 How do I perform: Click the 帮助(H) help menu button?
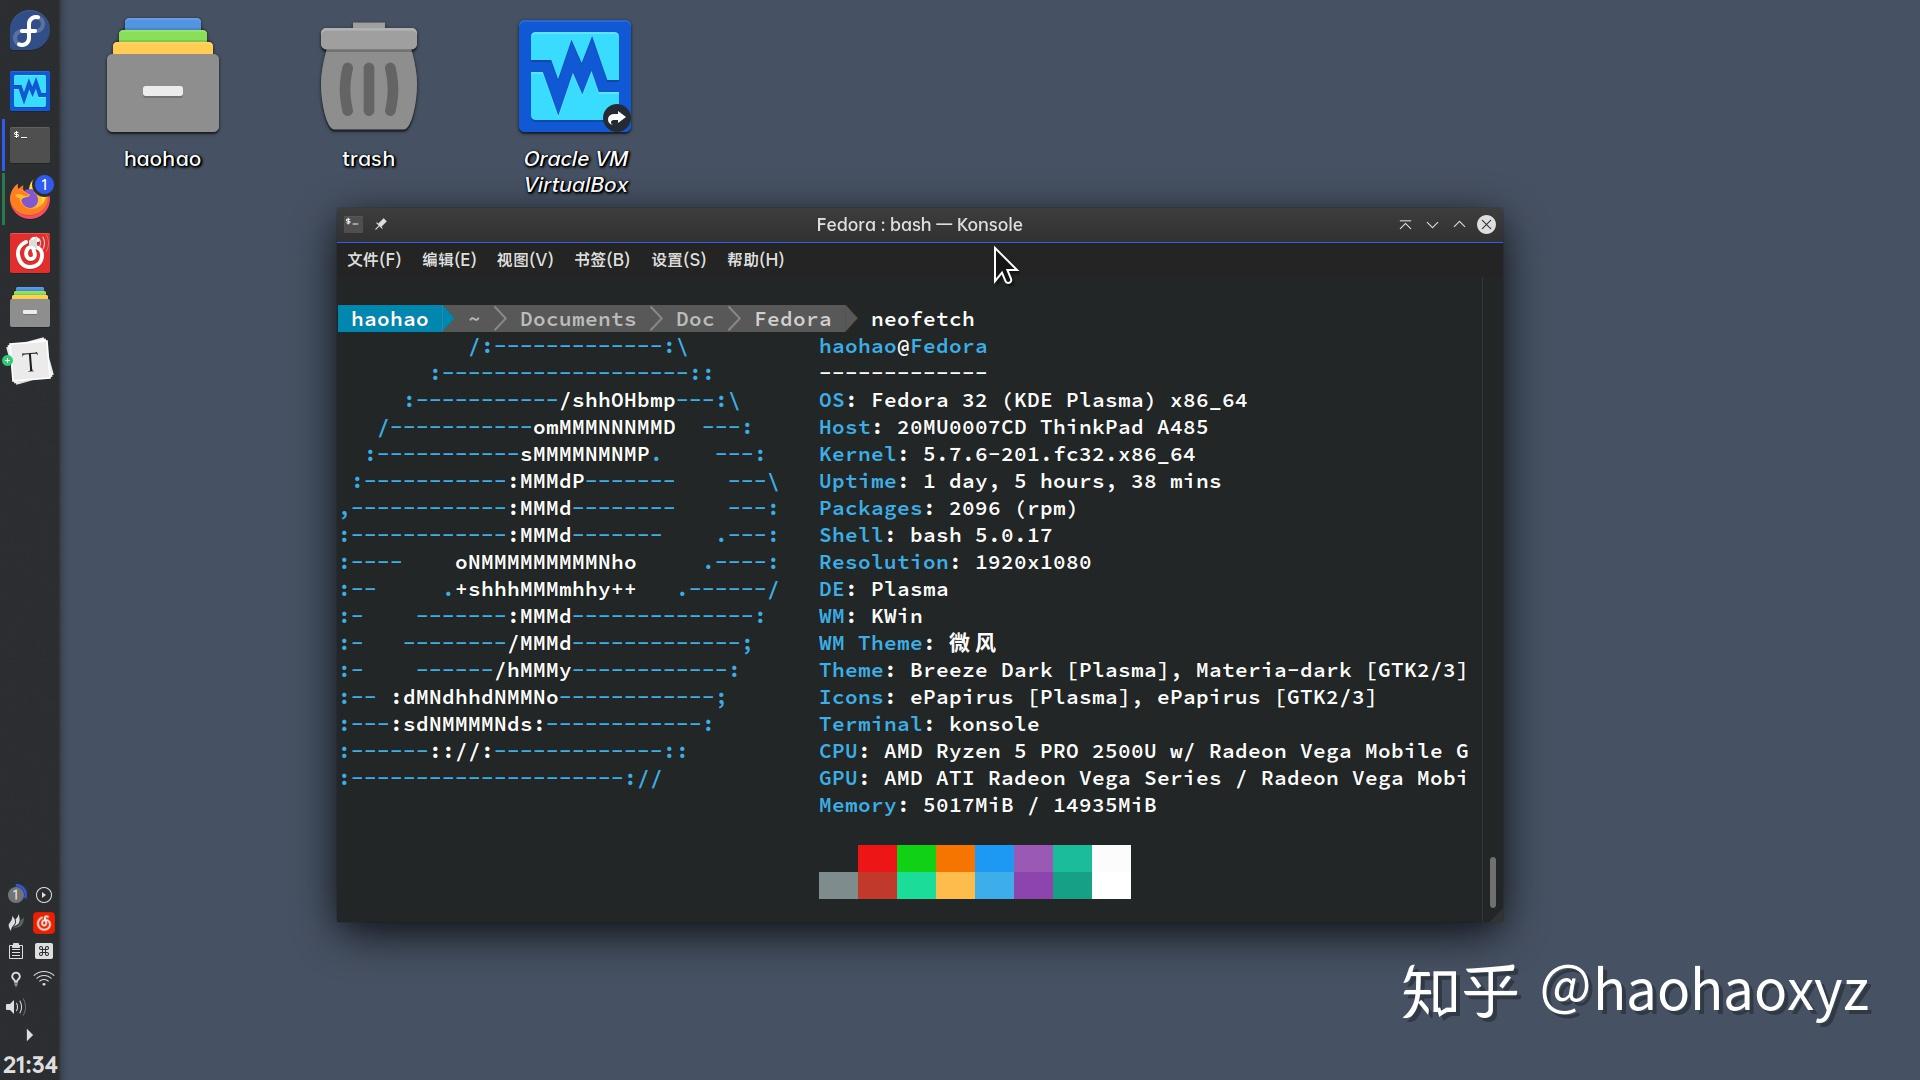pyautogui.click(x=756, y=260)
